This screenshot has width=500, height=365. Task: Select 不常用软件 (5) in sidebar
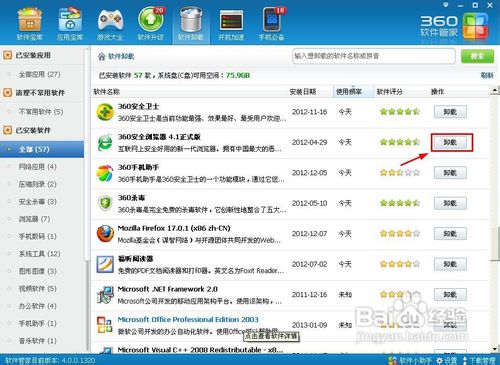point(41,112)
